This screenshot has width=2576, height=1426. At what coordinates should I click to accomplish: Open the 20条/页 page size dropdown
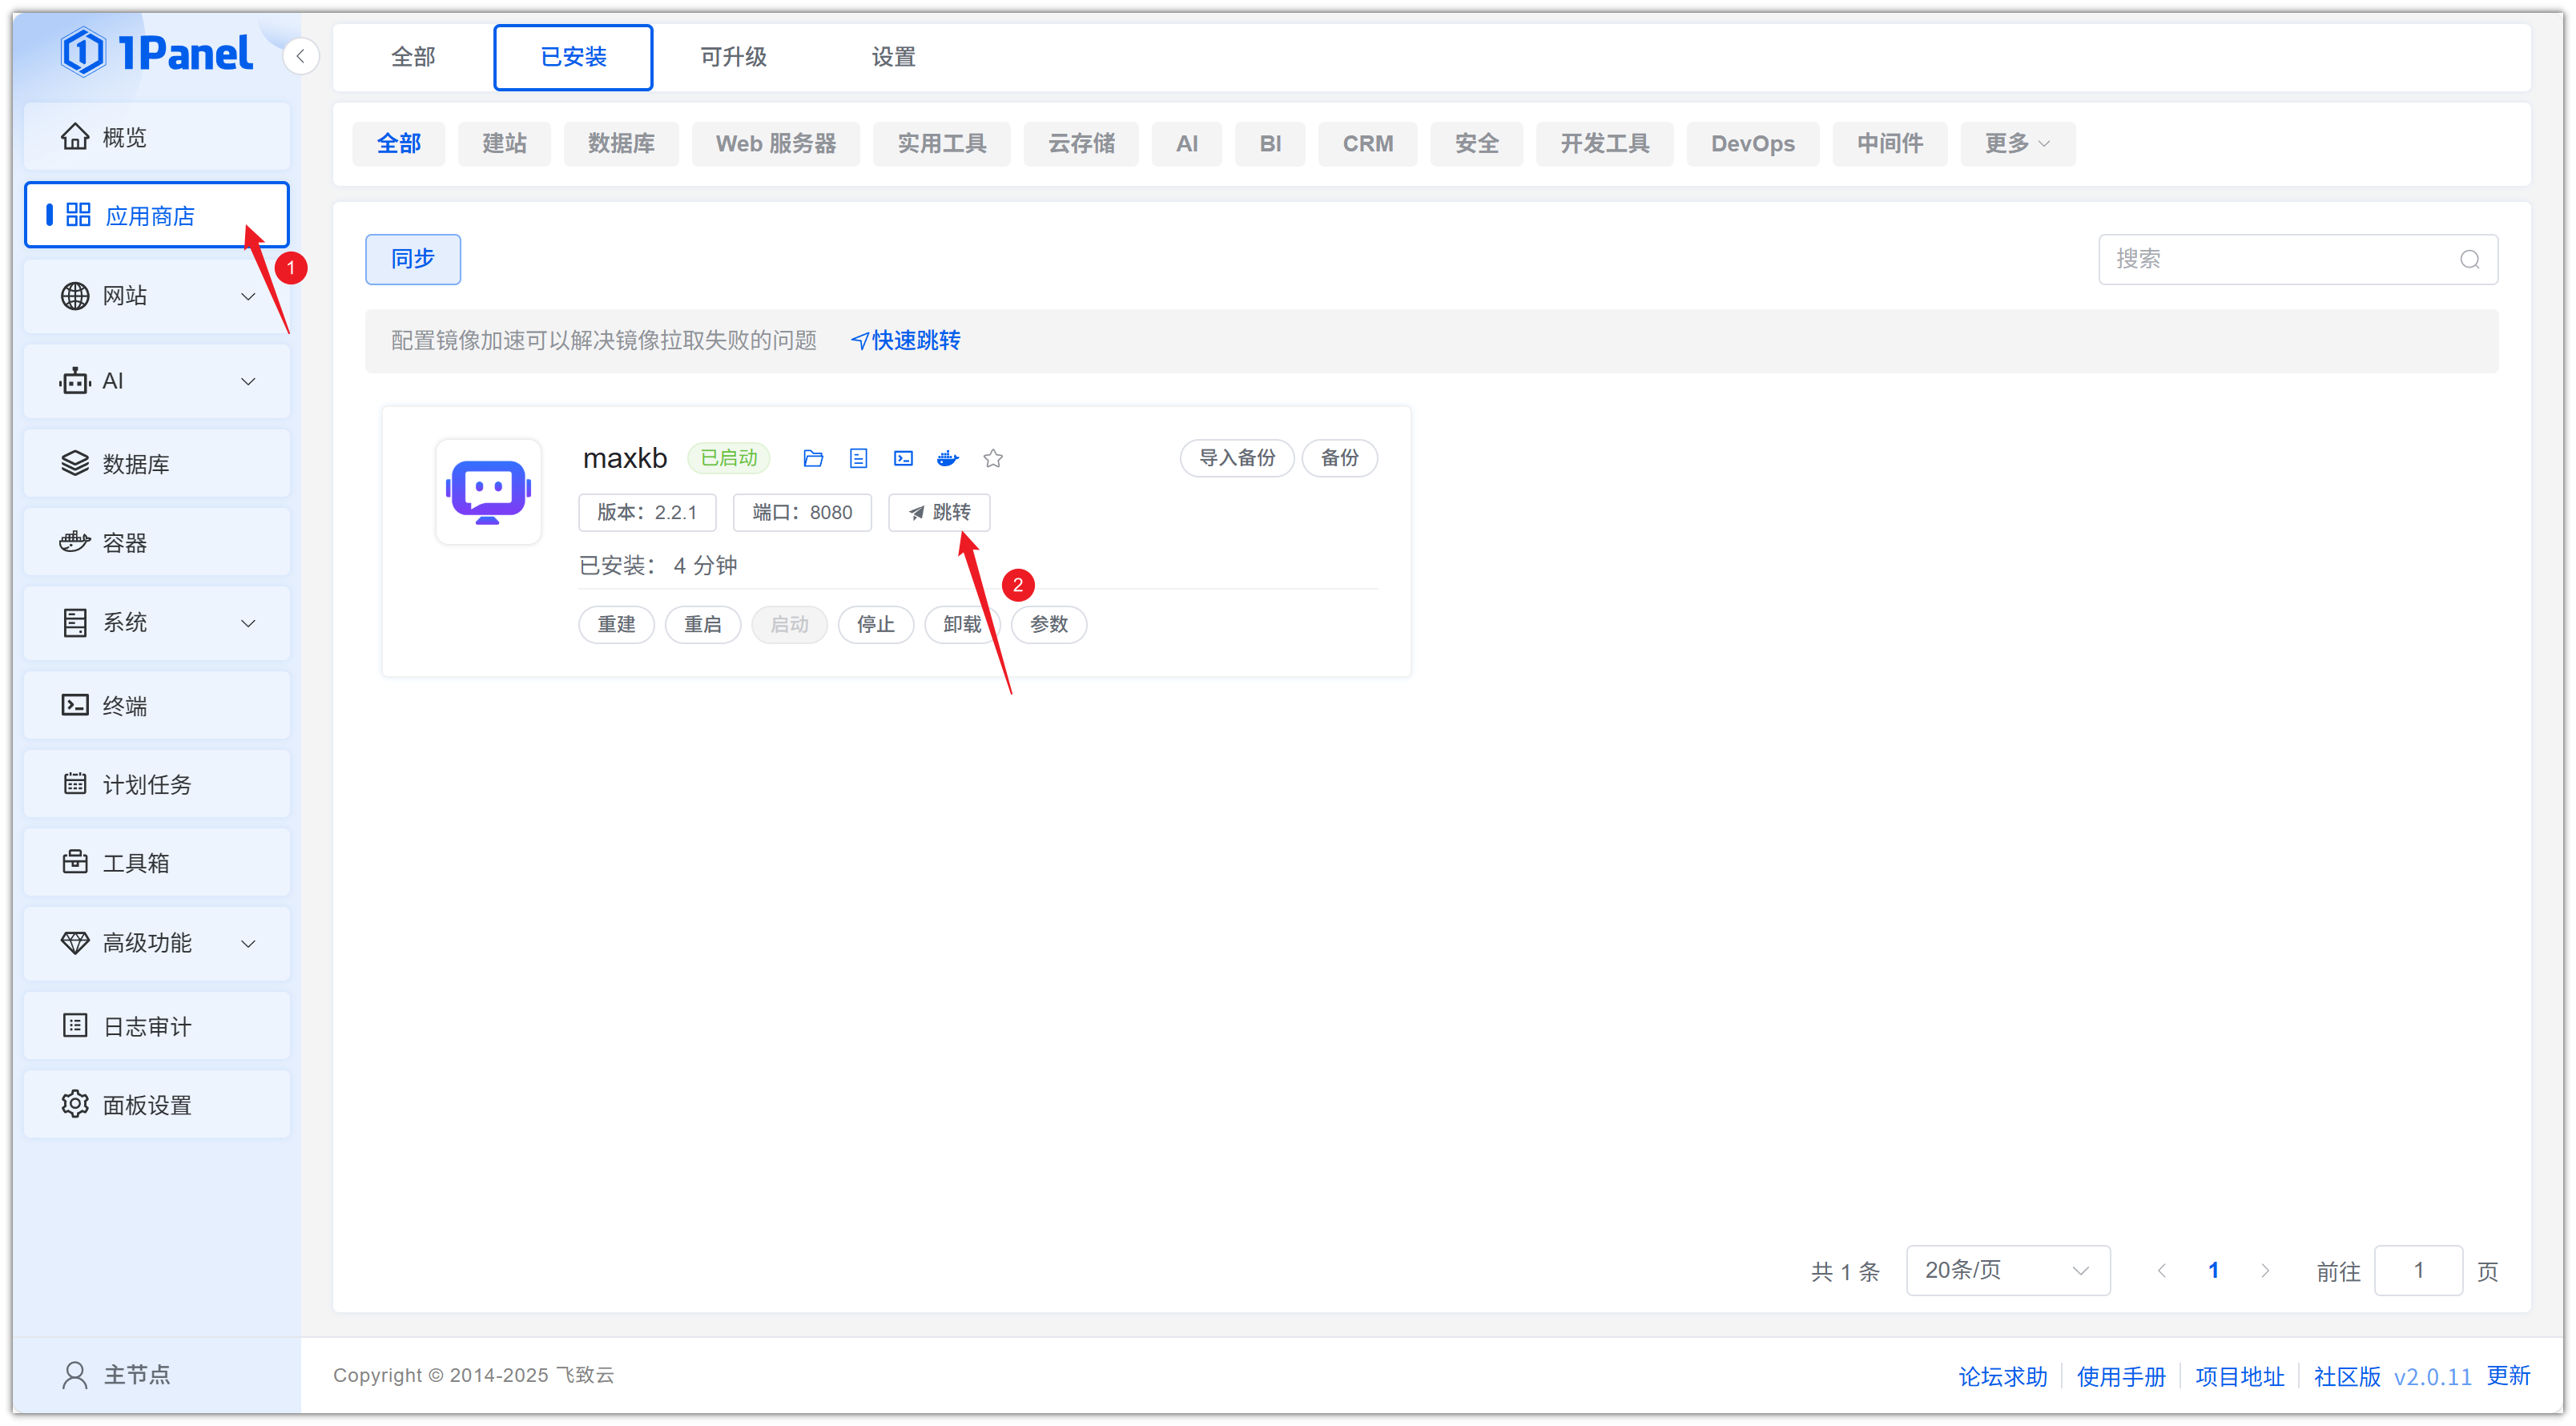pos(2007,1270)
